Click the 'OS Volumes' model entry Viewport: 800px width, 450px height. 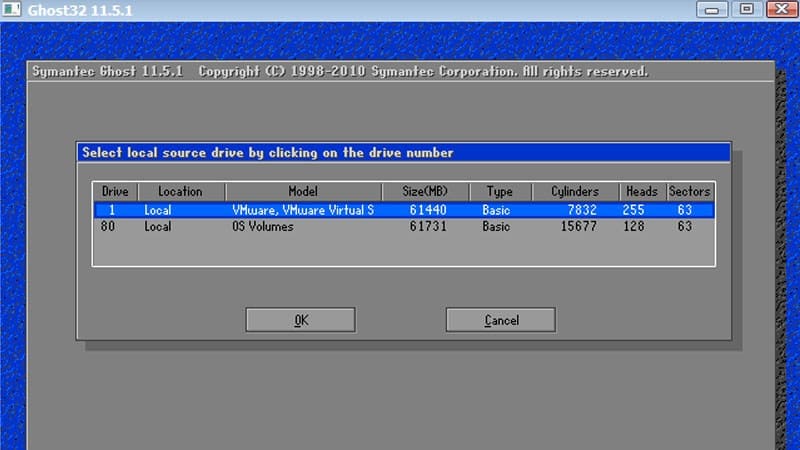[263, 227]
